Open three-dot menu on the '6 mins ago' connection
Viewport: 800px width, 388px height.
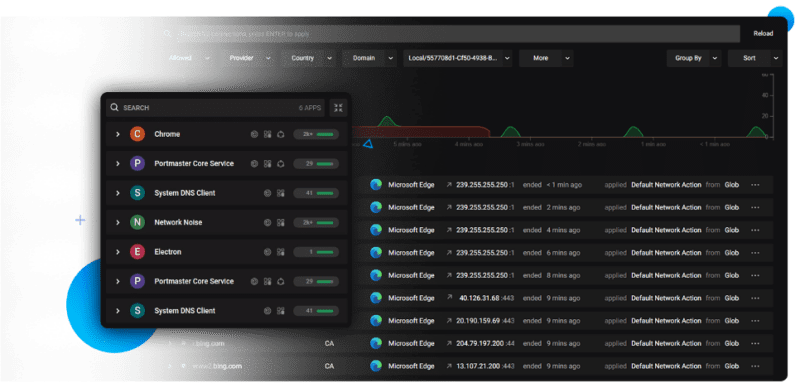755,253
